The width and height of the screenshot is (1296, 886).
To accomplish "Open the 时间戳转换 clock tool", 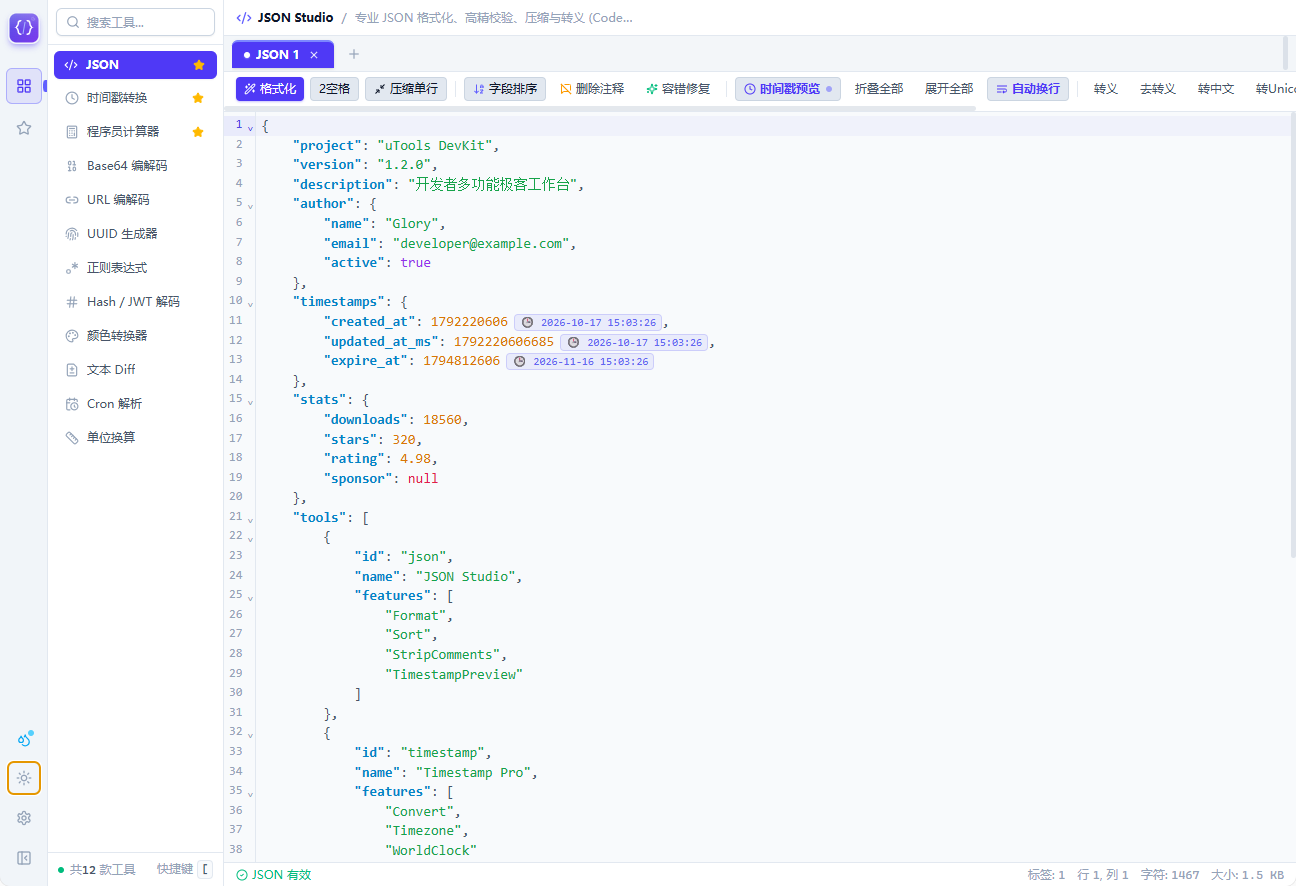I will pyautogui.click(x=135, y=98).
